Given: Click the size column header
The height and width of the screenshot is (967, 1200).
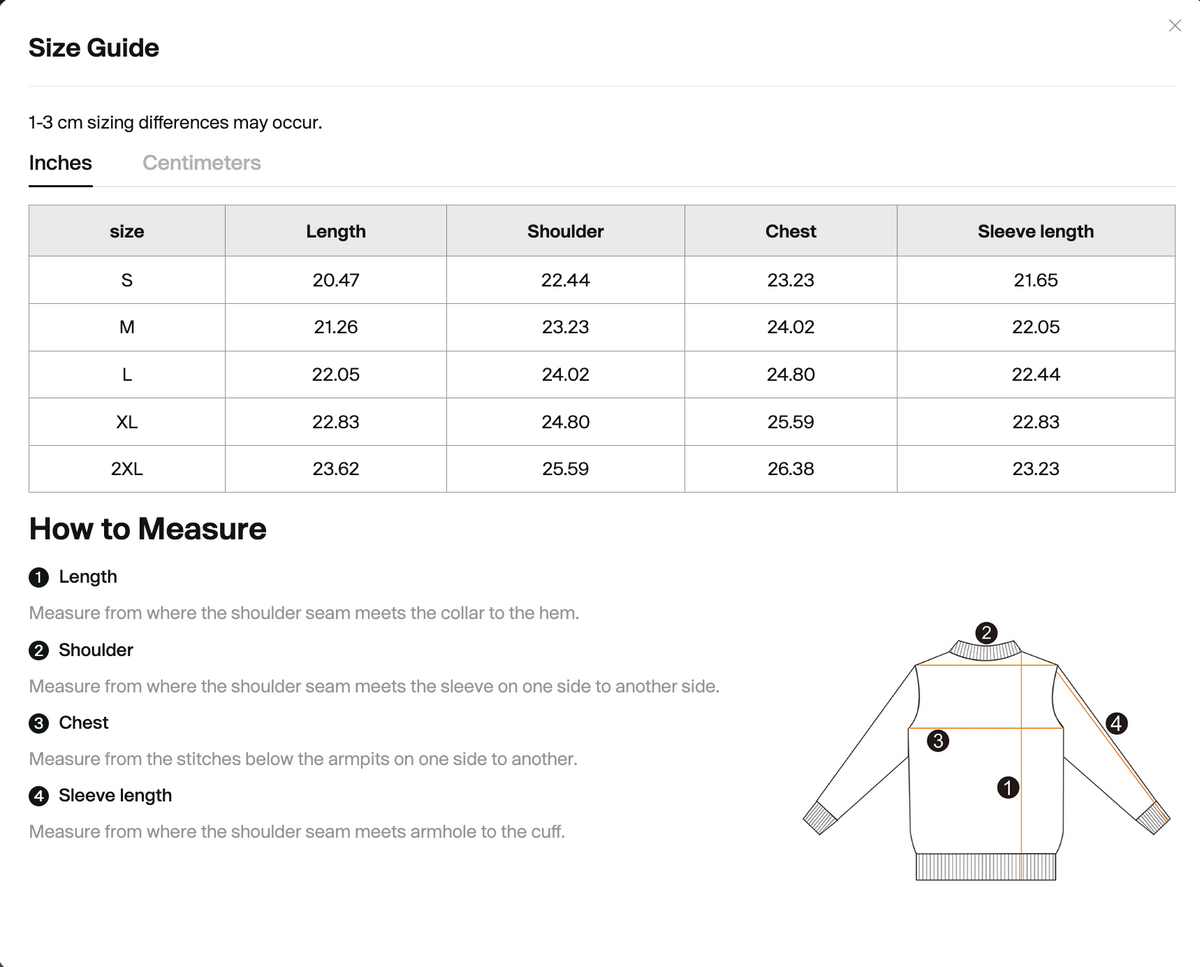Looking at the screenshot, I should 127,231.
